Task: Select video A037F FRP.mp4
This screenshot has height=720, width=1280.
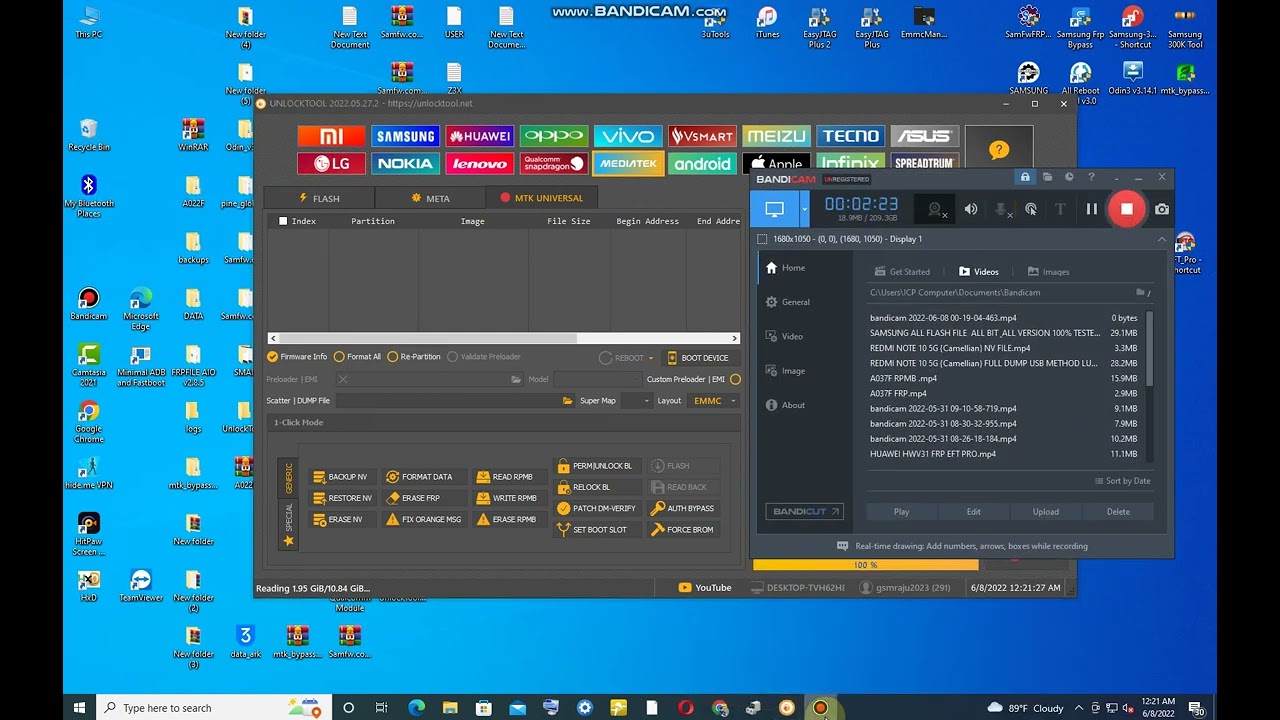Action: tap(1004, 394)
